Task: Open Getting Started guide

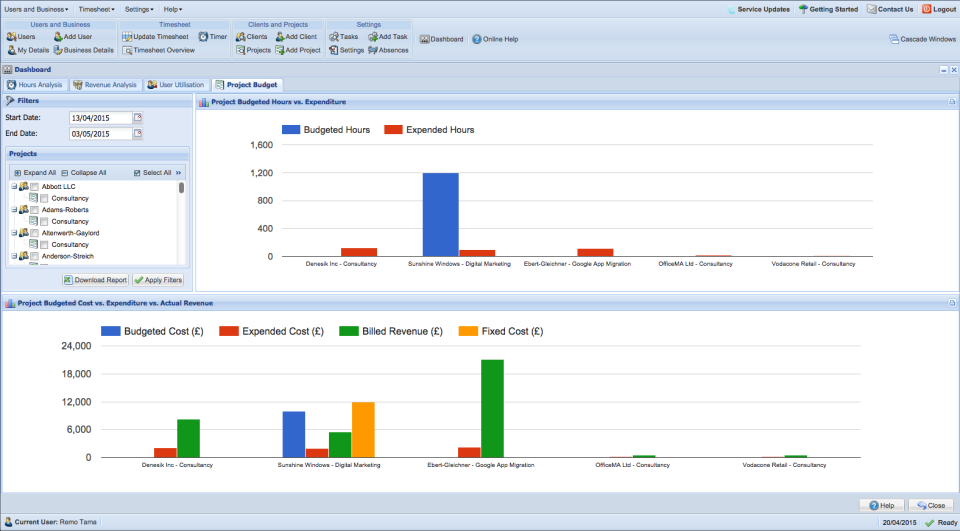Action: click(x=828, y=9)
